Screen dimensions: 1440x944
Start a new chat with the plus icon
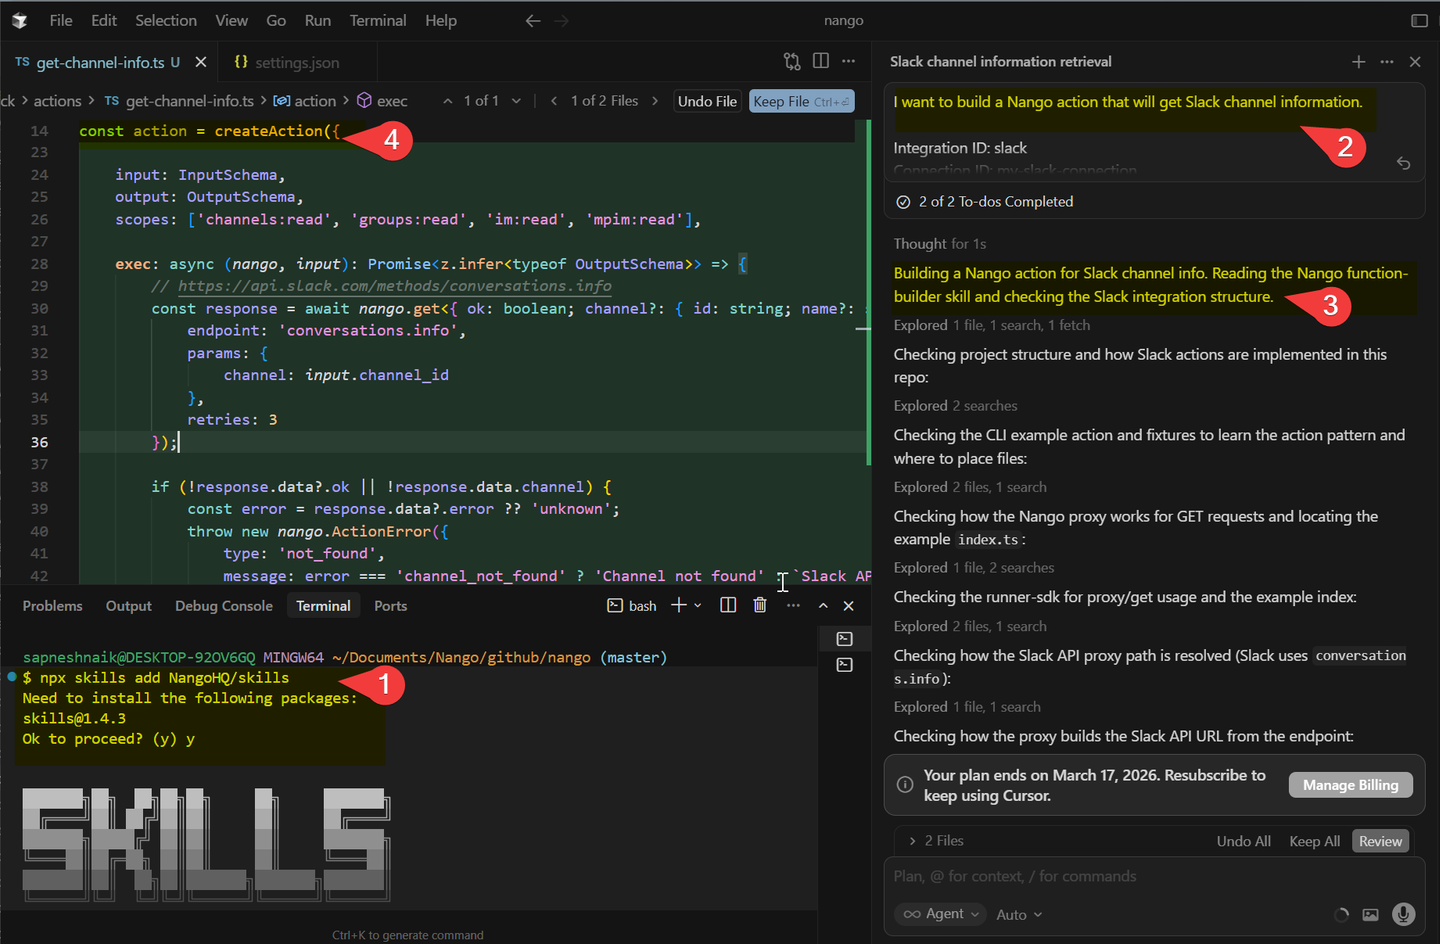pyautogui.click(x=1358, y=62)
